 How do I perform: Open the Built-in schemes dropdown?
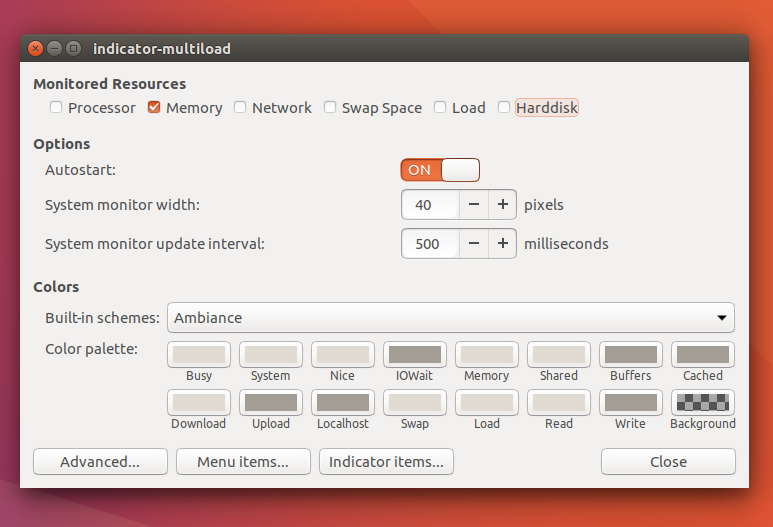[x=451, y=317]
